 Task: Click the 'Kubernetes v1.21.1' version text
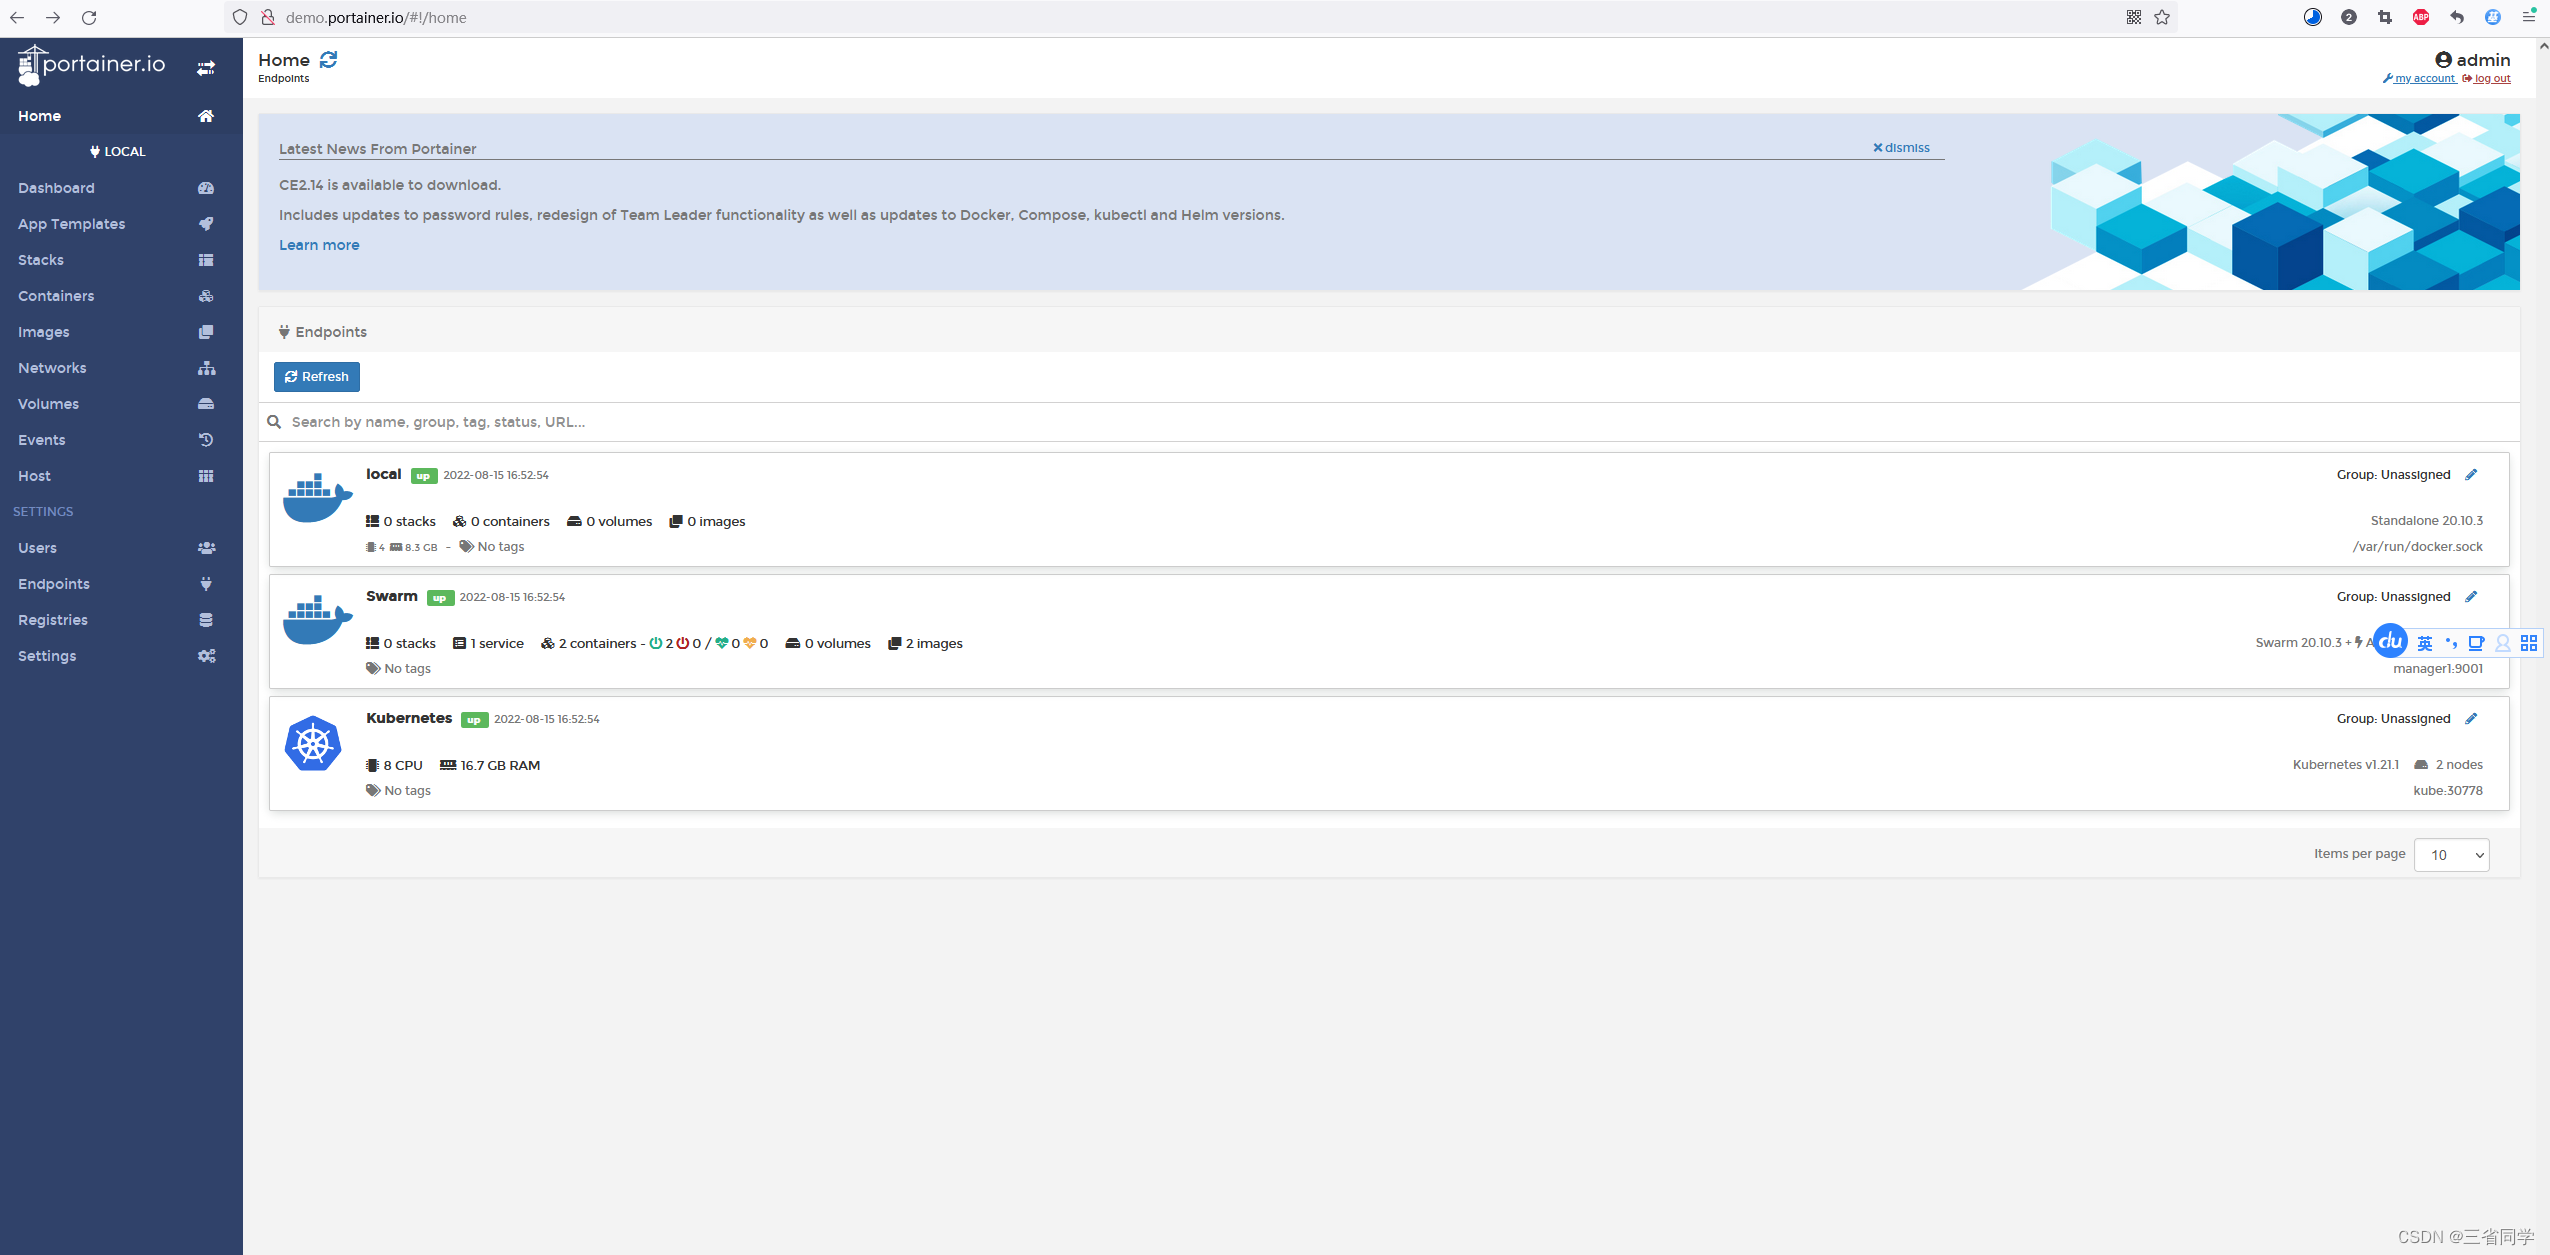tap(2346, 765)
